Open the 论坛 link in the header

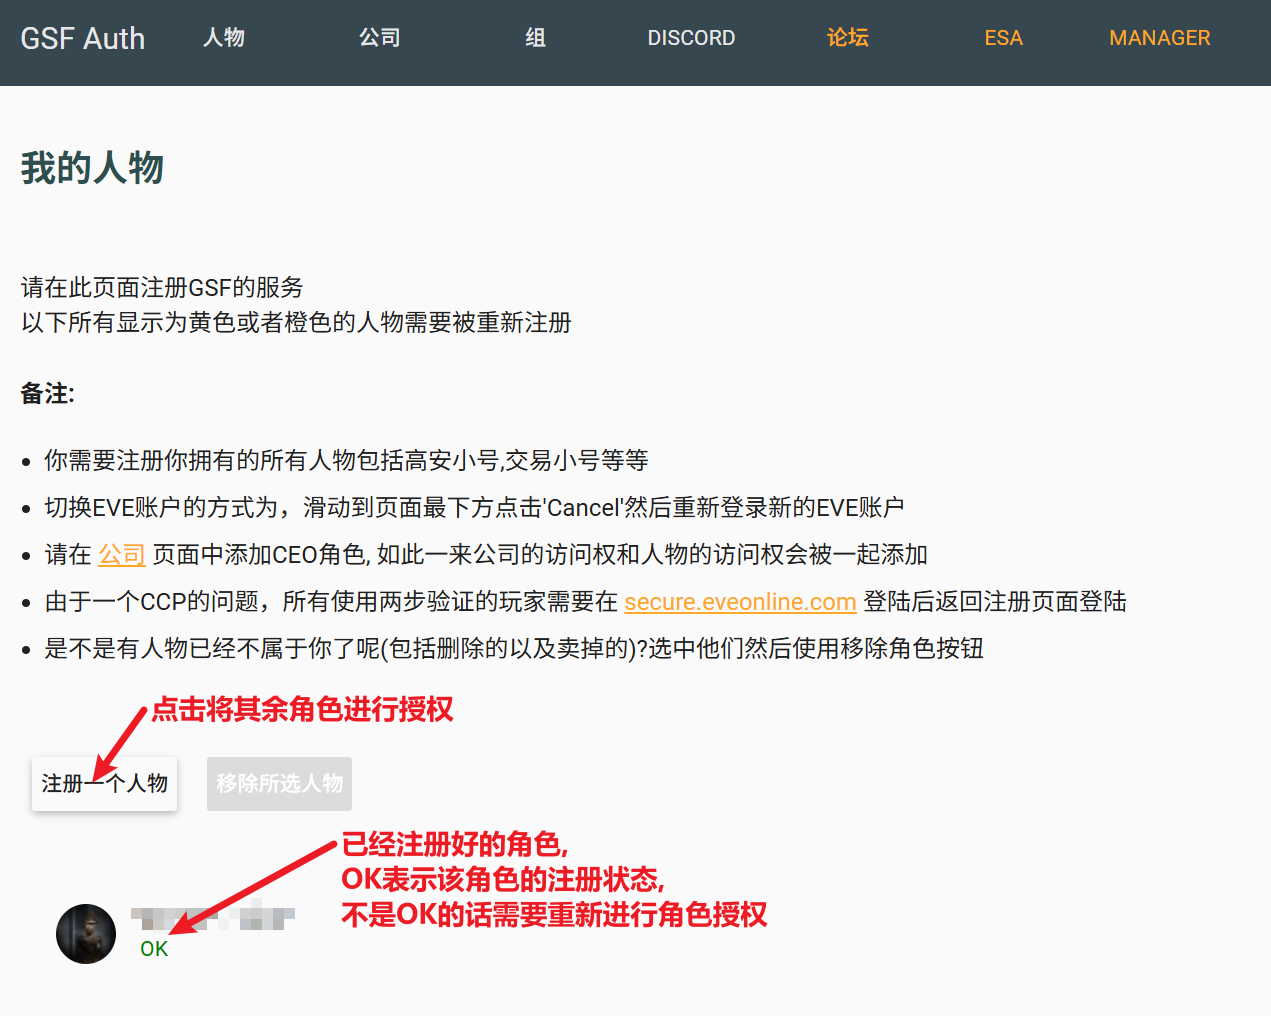tap(847, 38)
